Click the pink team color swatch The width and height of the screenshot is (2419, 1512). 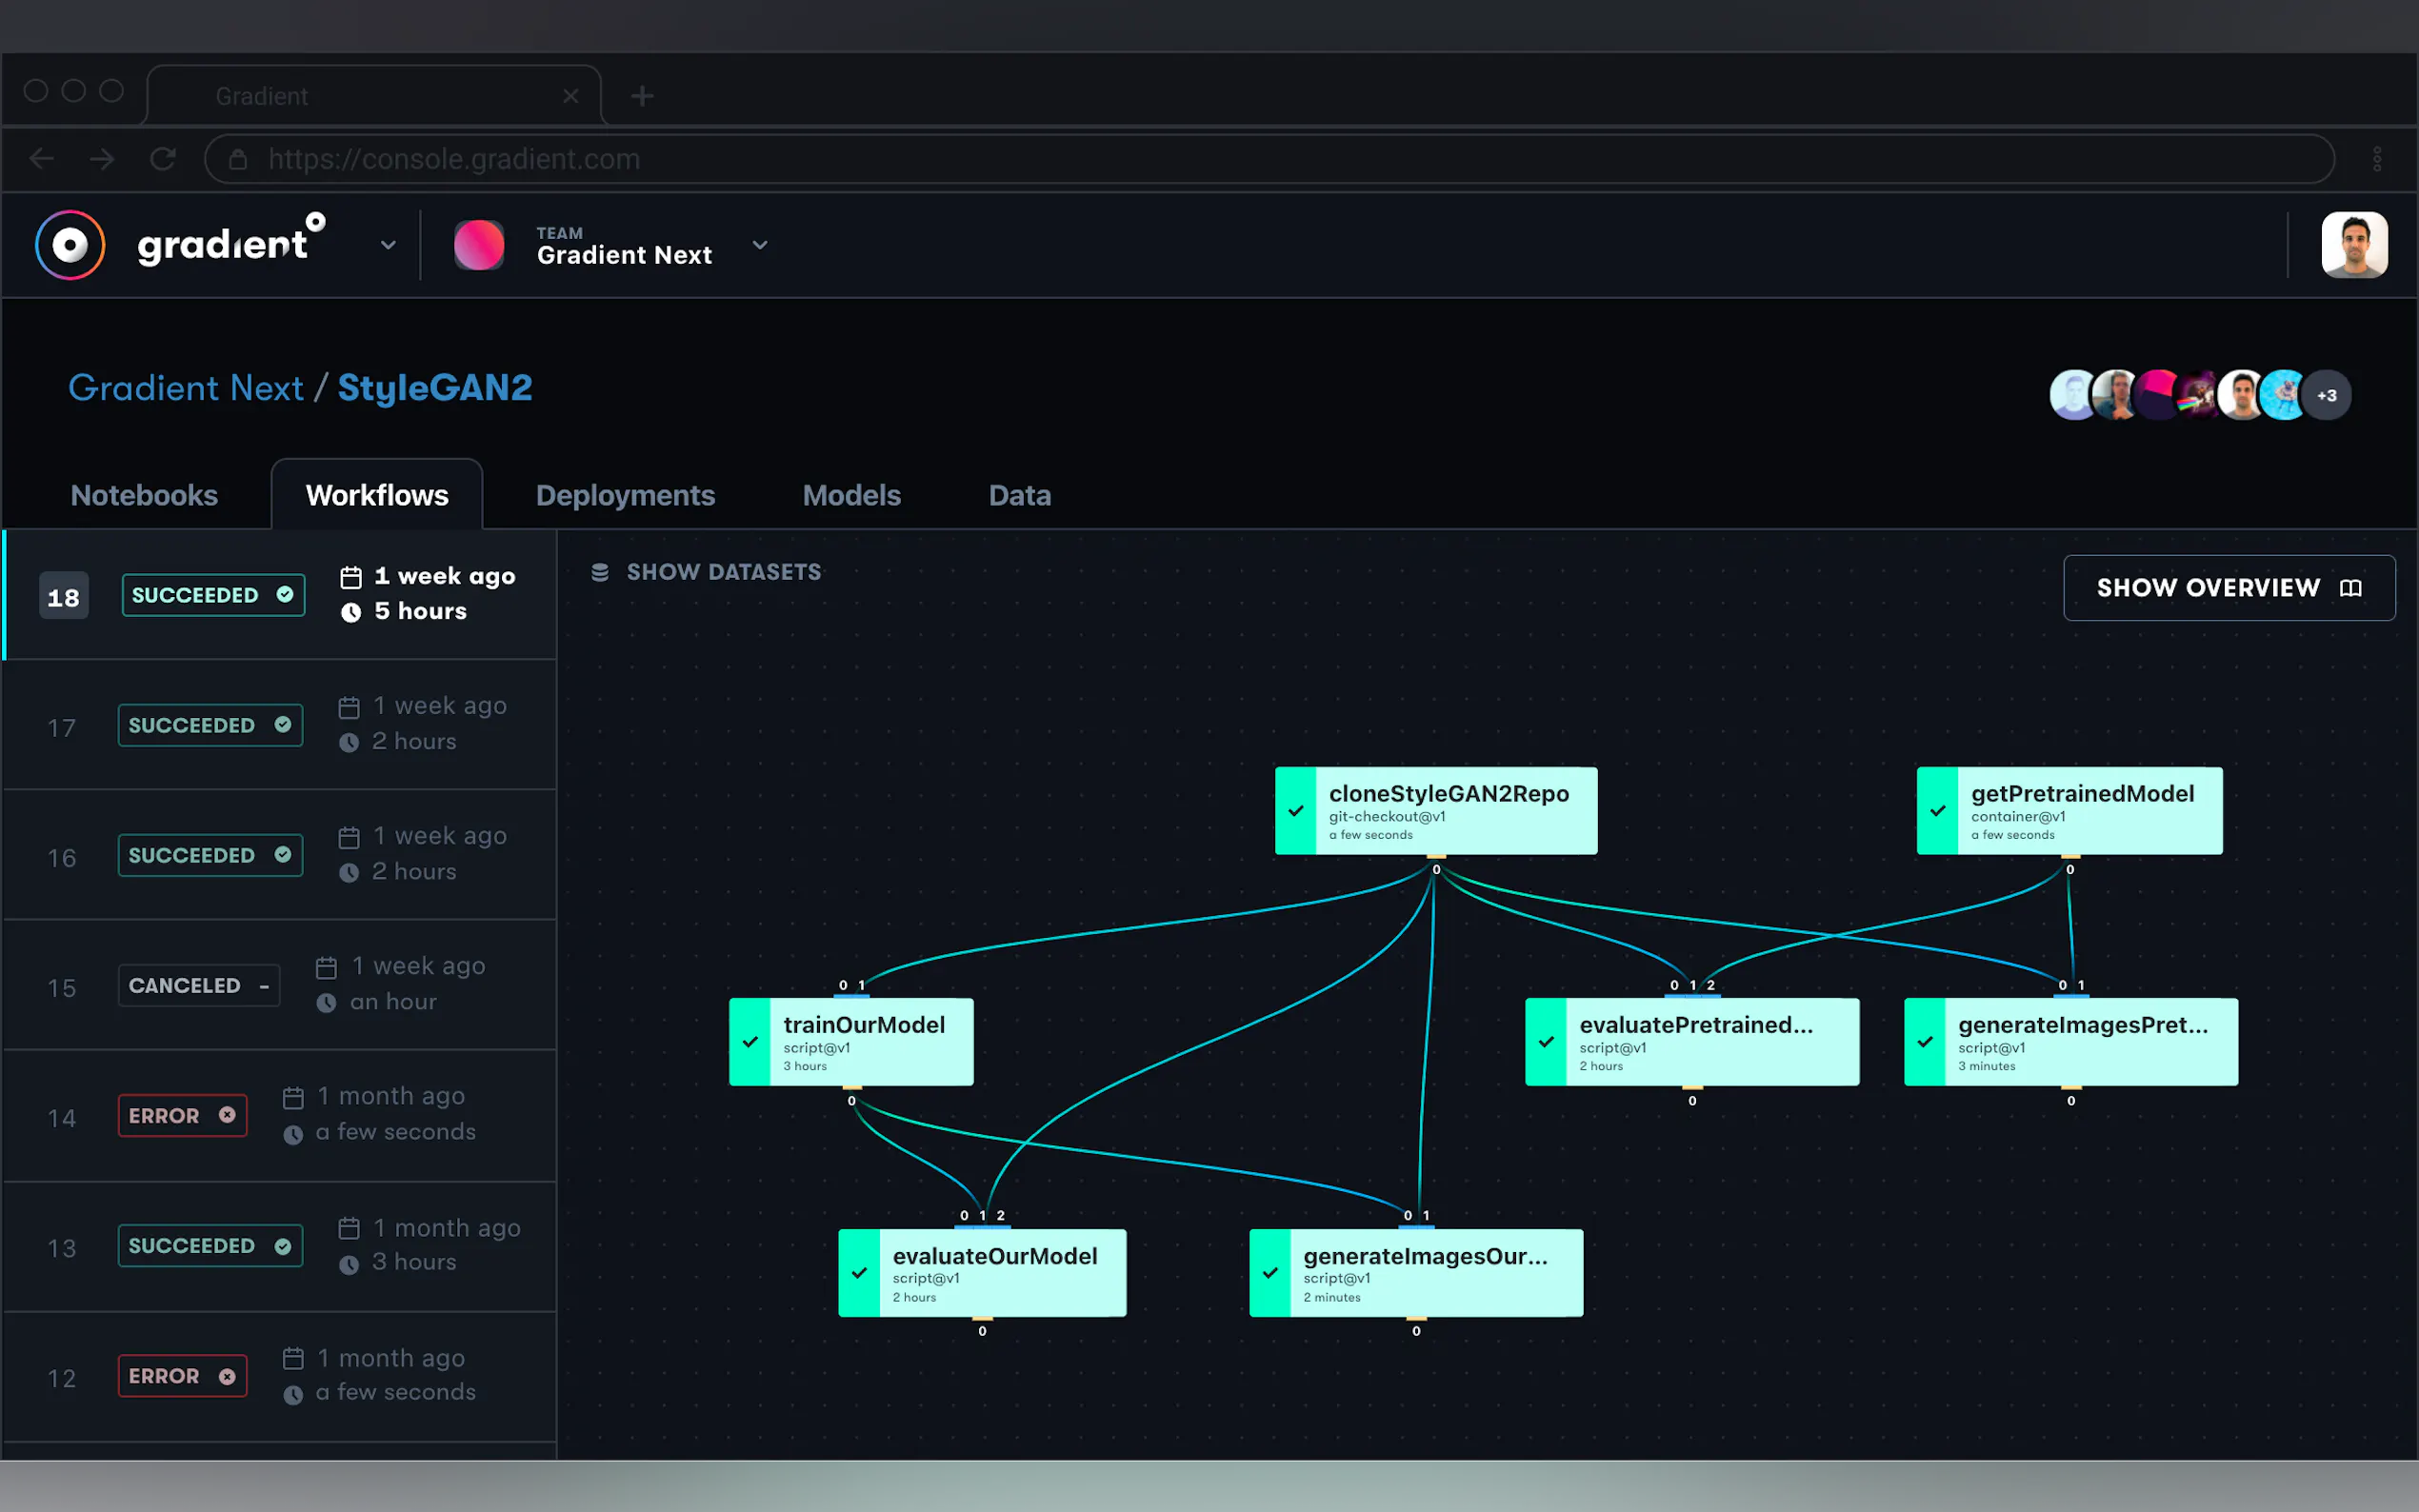point(479,245)
